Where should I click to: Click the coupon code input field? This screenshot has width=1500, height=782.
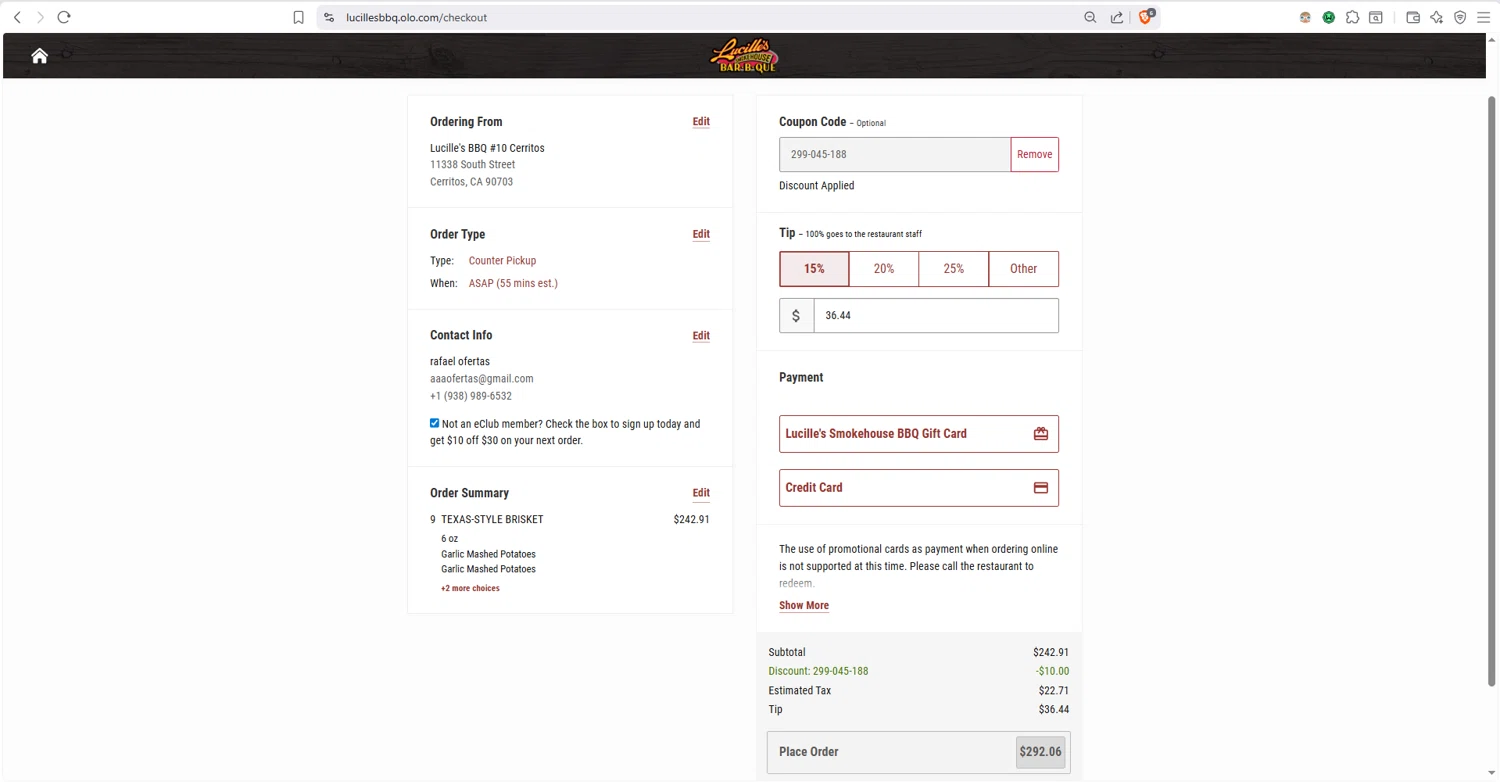click(x=895, y=155)
